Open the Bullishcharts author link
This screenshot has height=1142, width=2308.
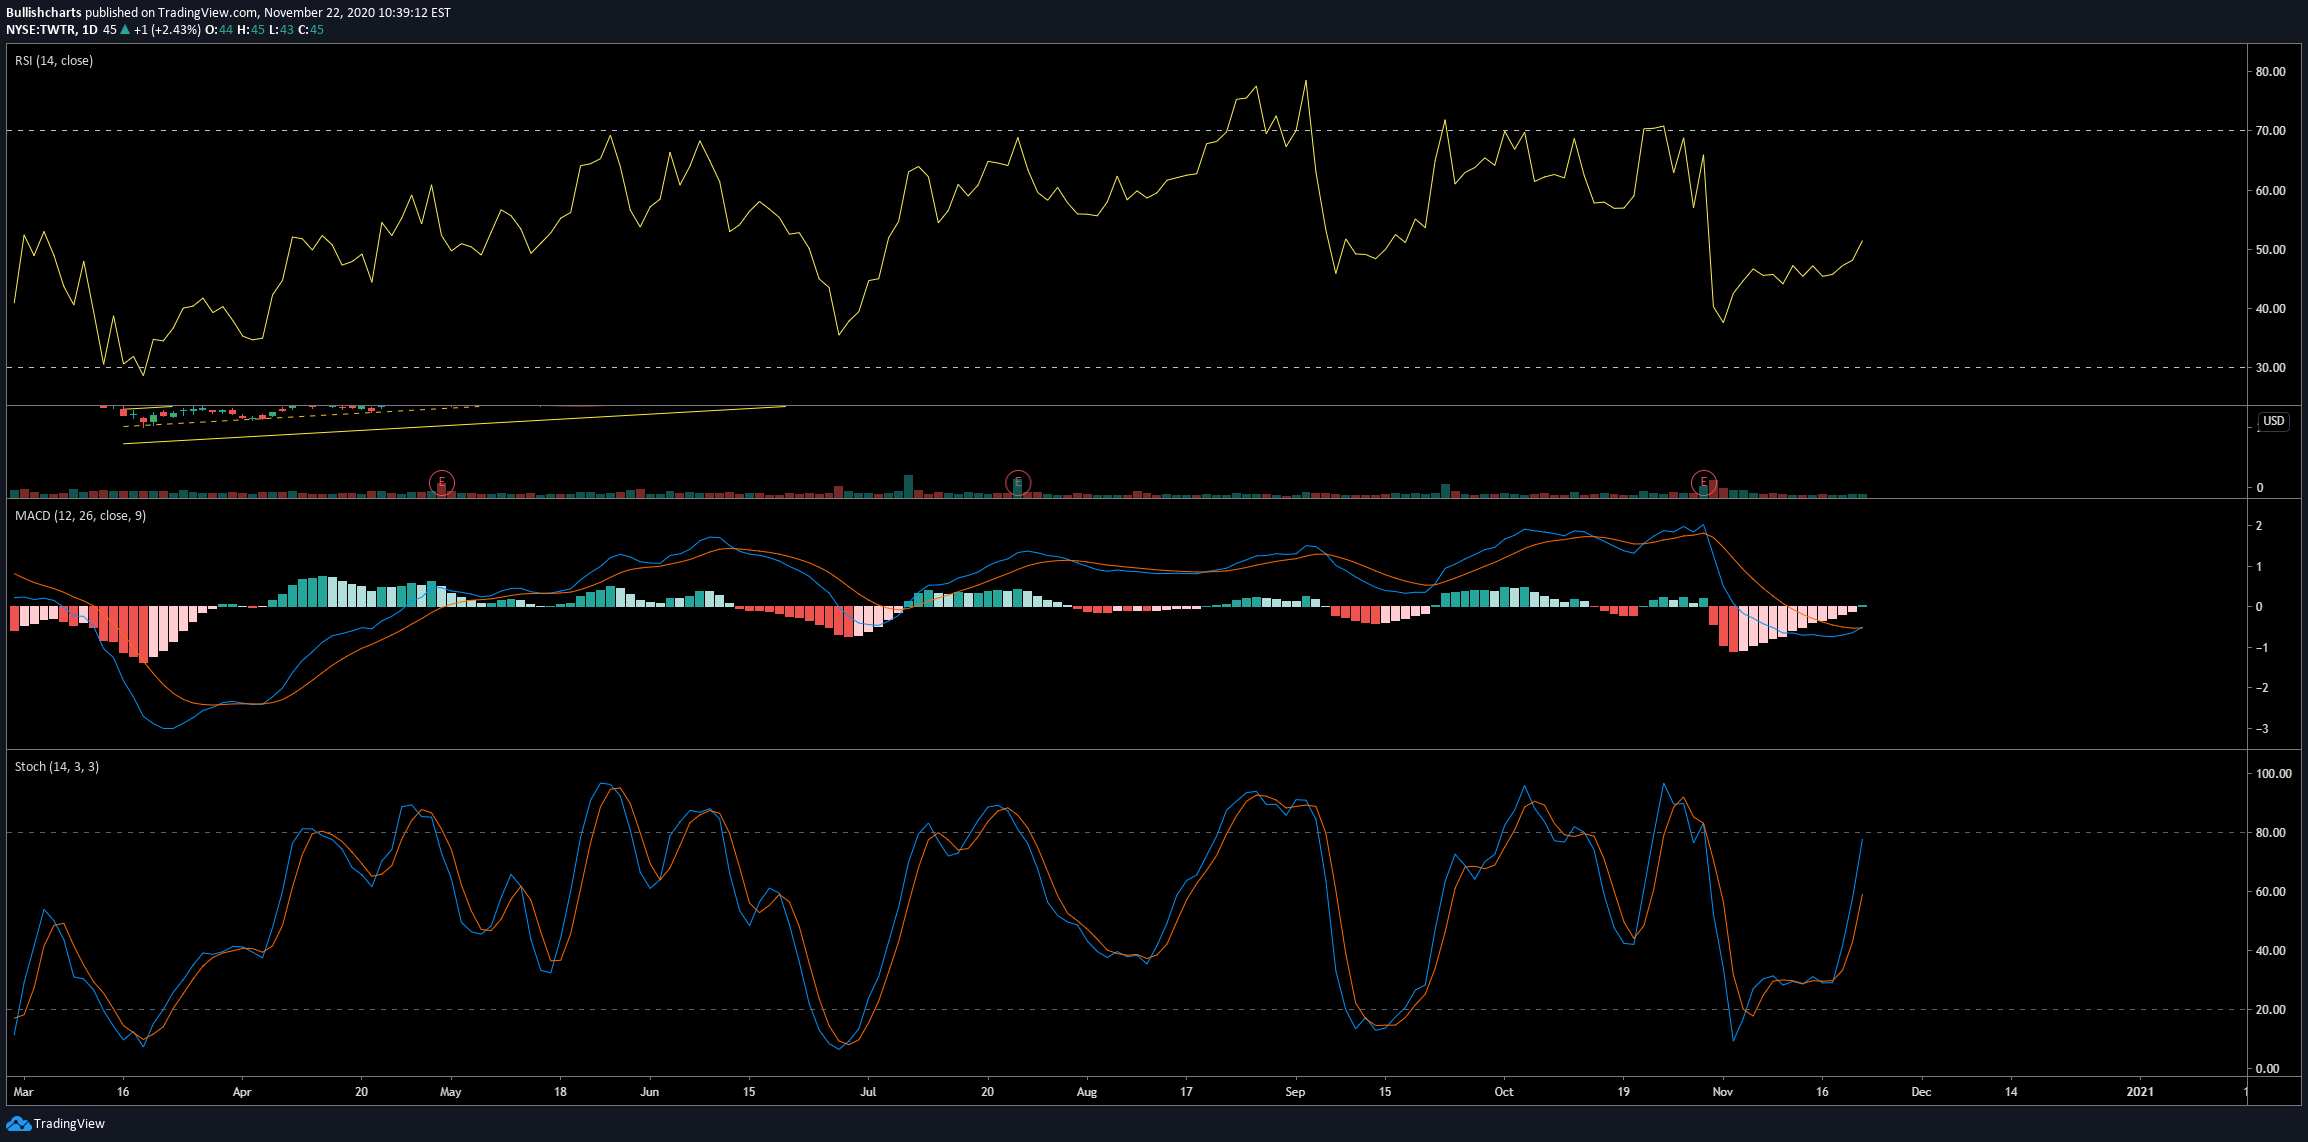[44, 13]
